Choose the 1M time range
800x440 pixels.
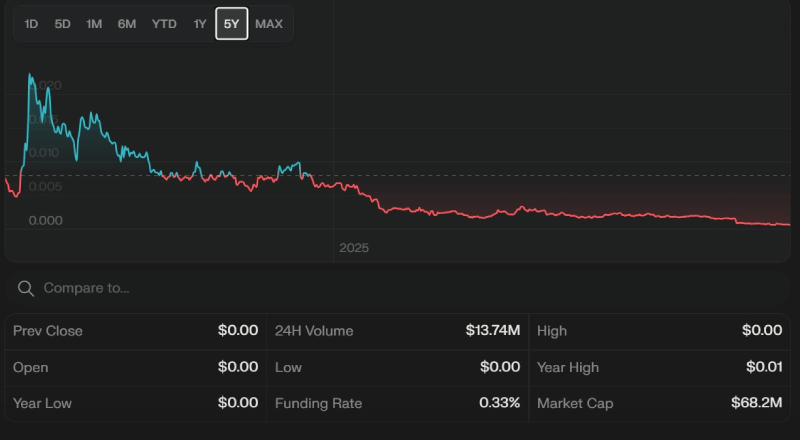pos(94,24)
